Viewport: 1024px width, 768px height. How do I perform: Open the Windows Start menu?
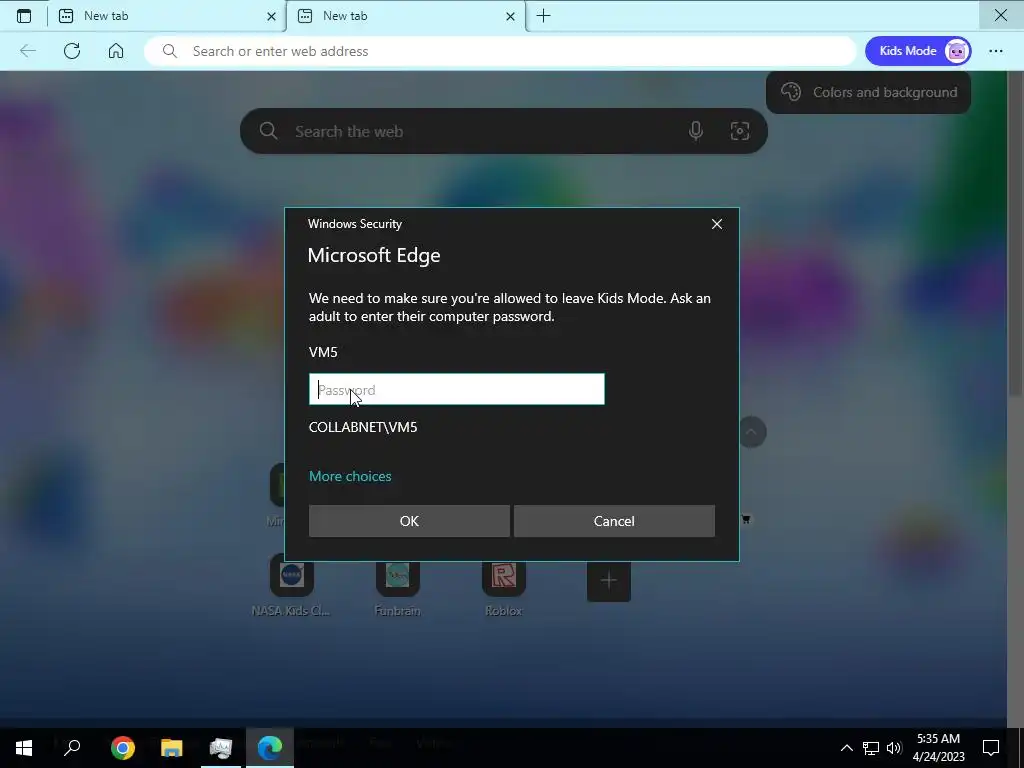point(24,748)
